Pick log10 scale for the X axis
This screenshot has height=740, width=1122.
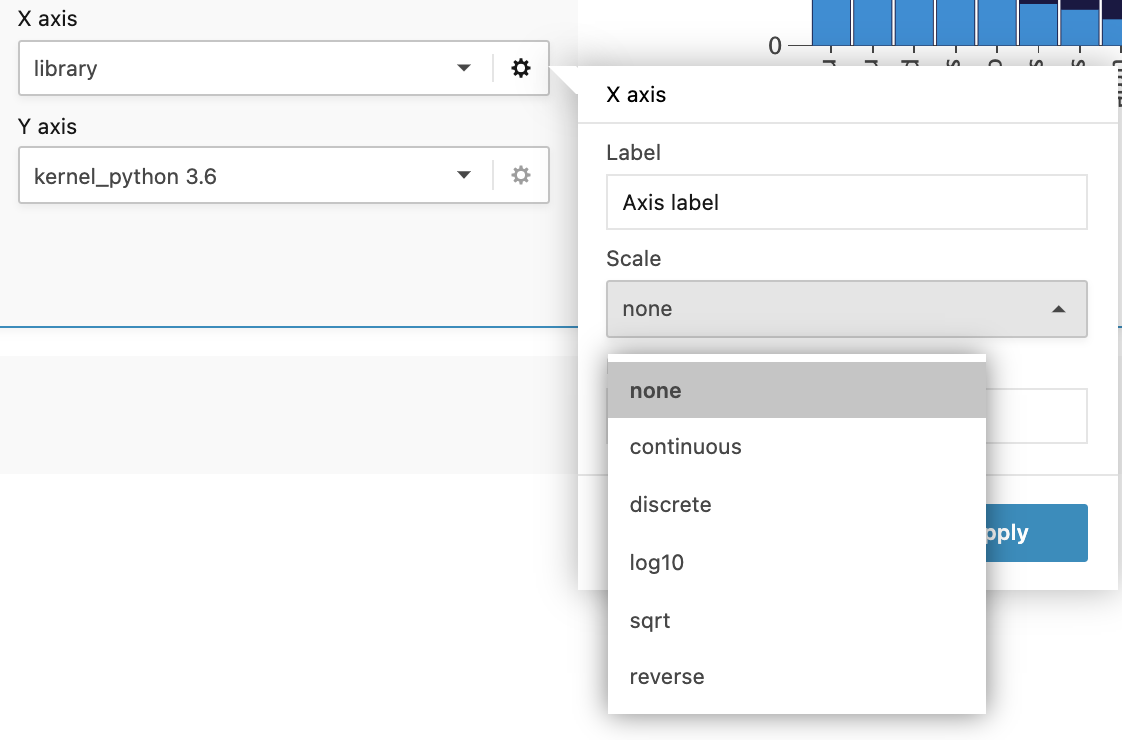pos(656,562)
